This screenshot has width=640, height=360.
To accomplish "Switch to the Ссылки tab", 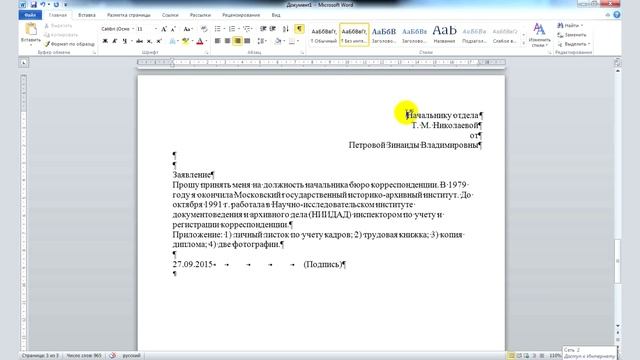I will pos(170,15).
